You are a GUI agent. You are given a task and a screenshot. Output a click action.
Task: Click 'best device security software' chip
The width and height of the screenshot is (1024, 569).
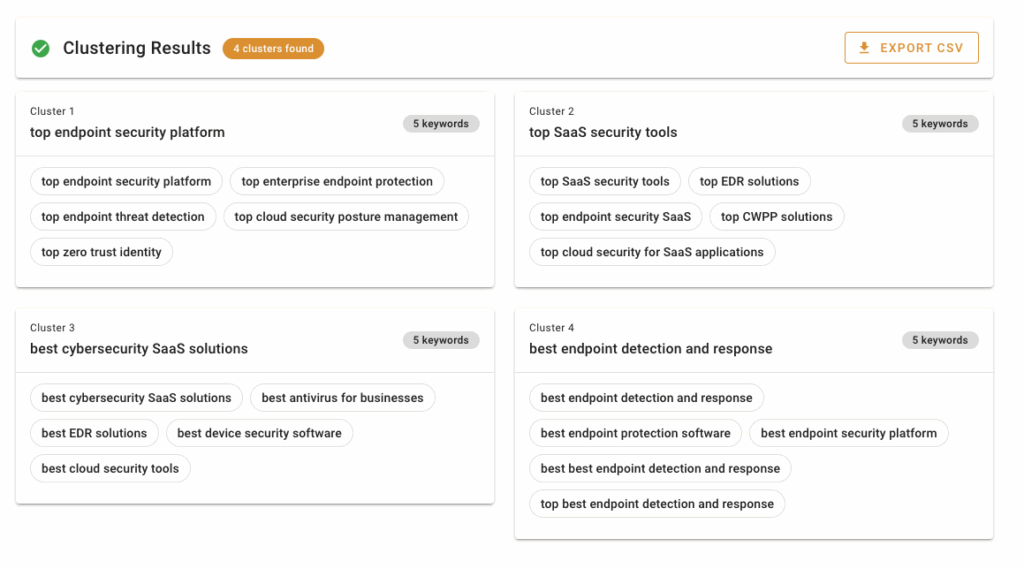pos(259,433)
